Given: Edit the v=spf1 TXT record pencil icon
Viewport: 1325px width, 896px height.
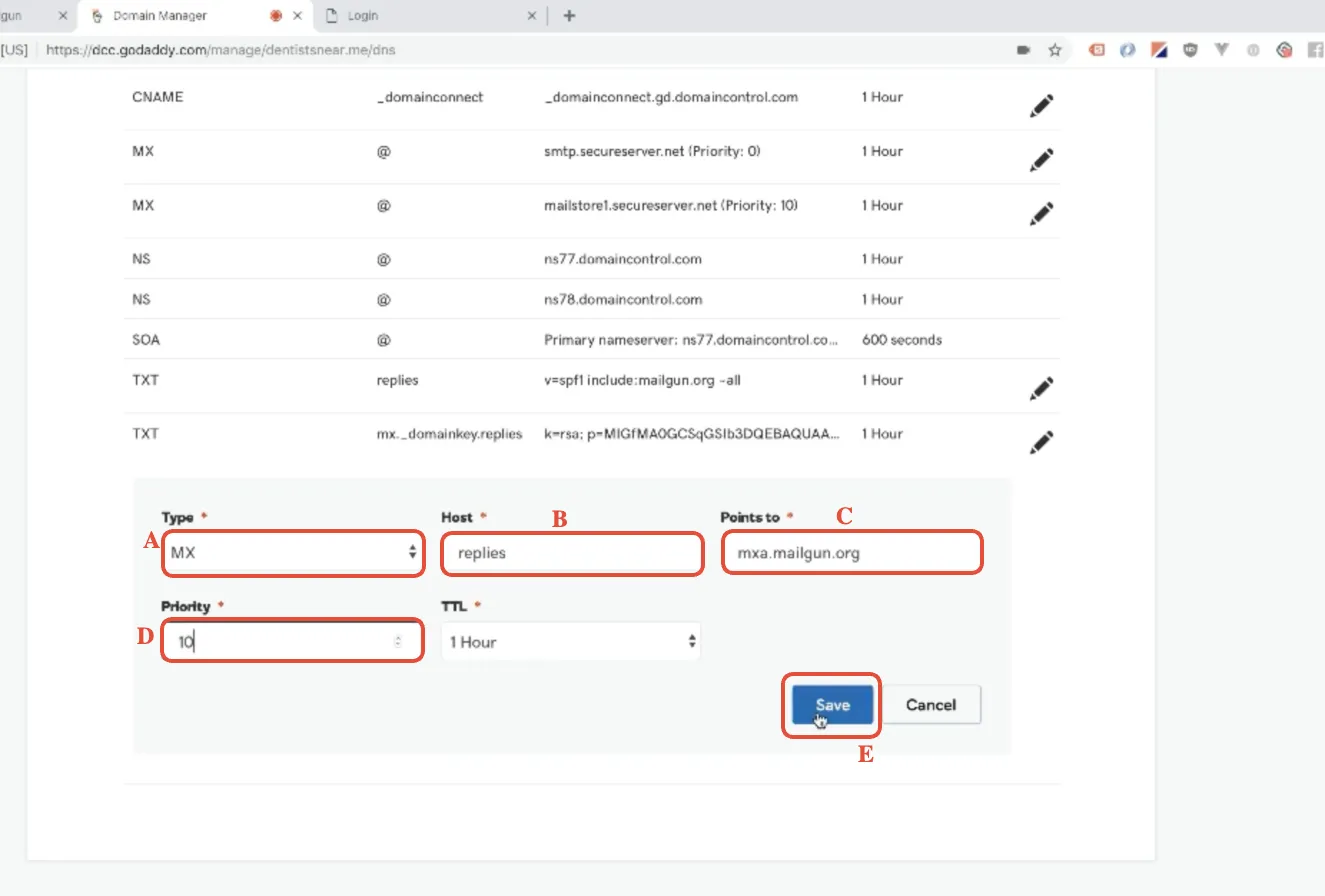Looking at the screenshot, I should (1042, 389).
